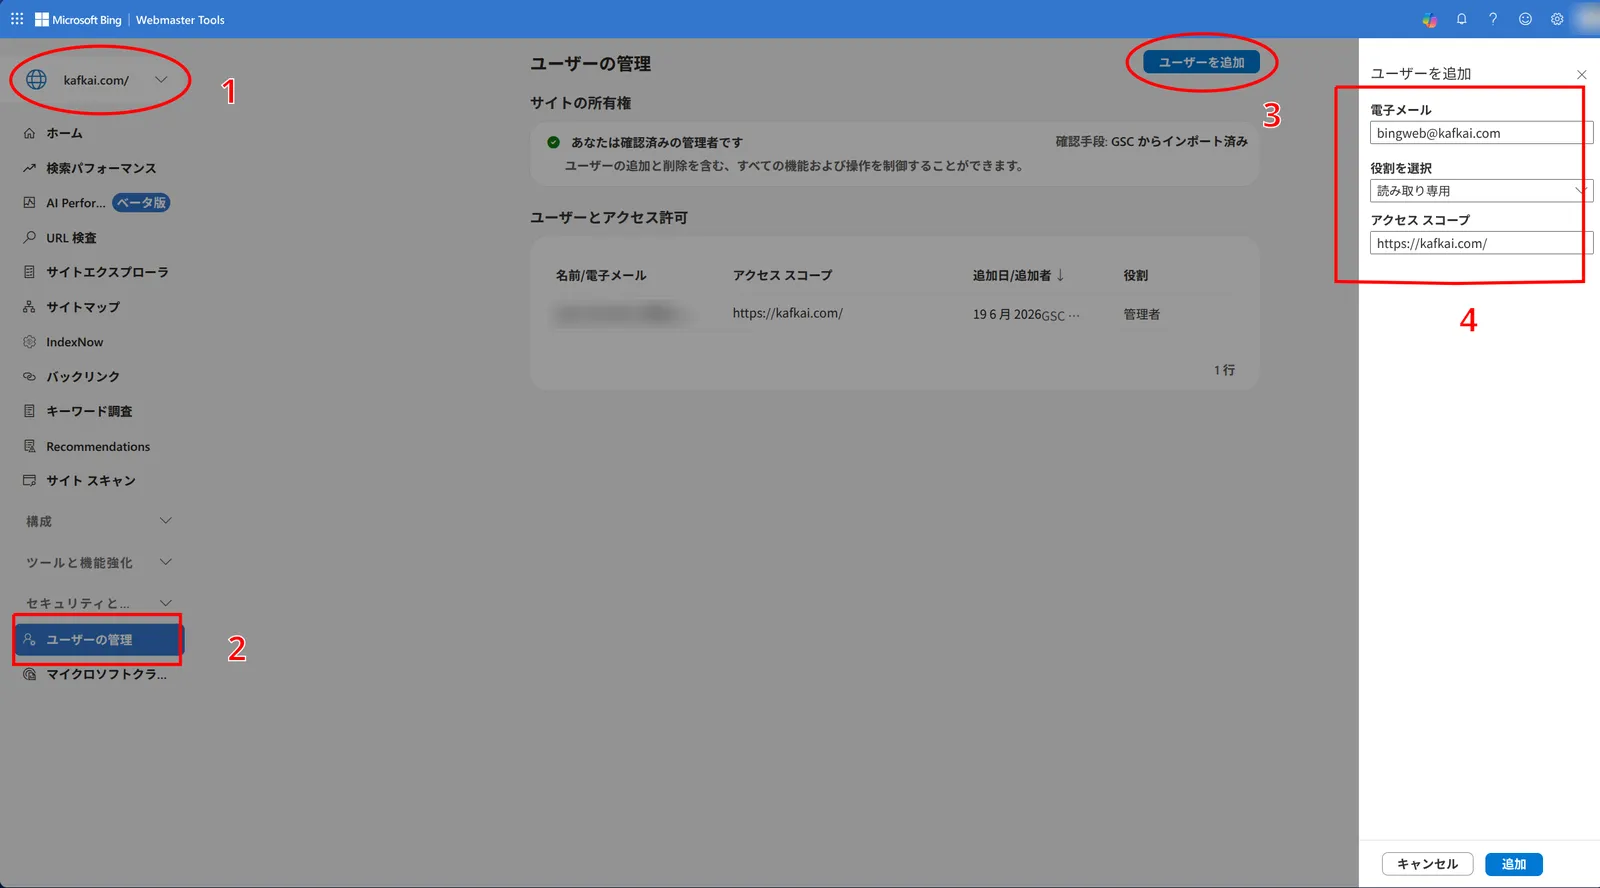1600x888 pixels.
Task: Open the settings gear icon
Action: pyautogui.click(x=1557, y=19)
